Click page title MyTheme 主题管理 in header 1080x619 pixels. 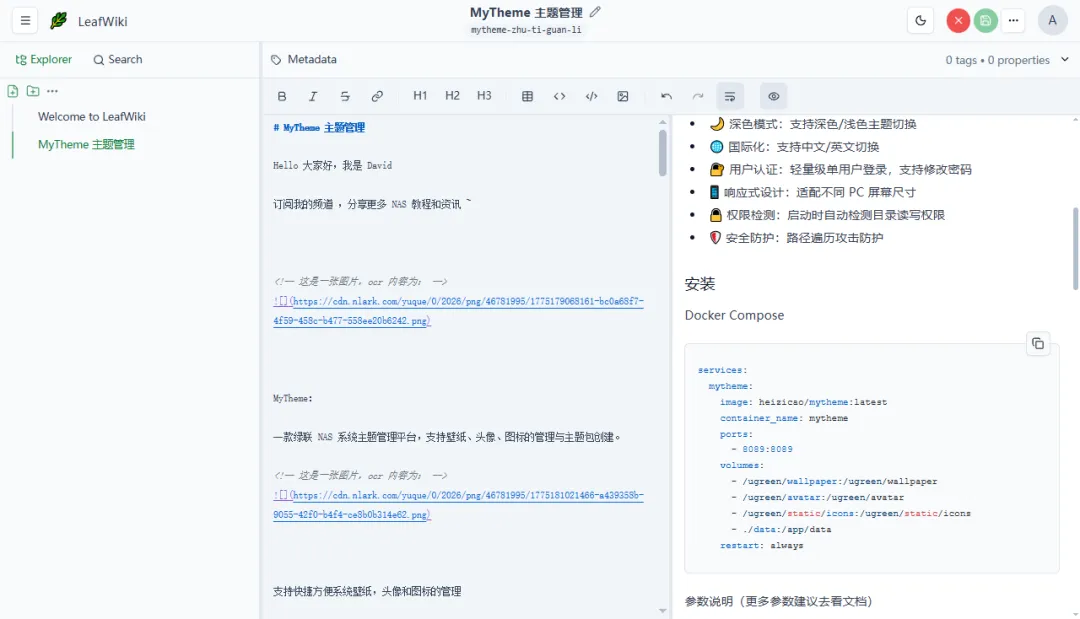tap(526, 12)
